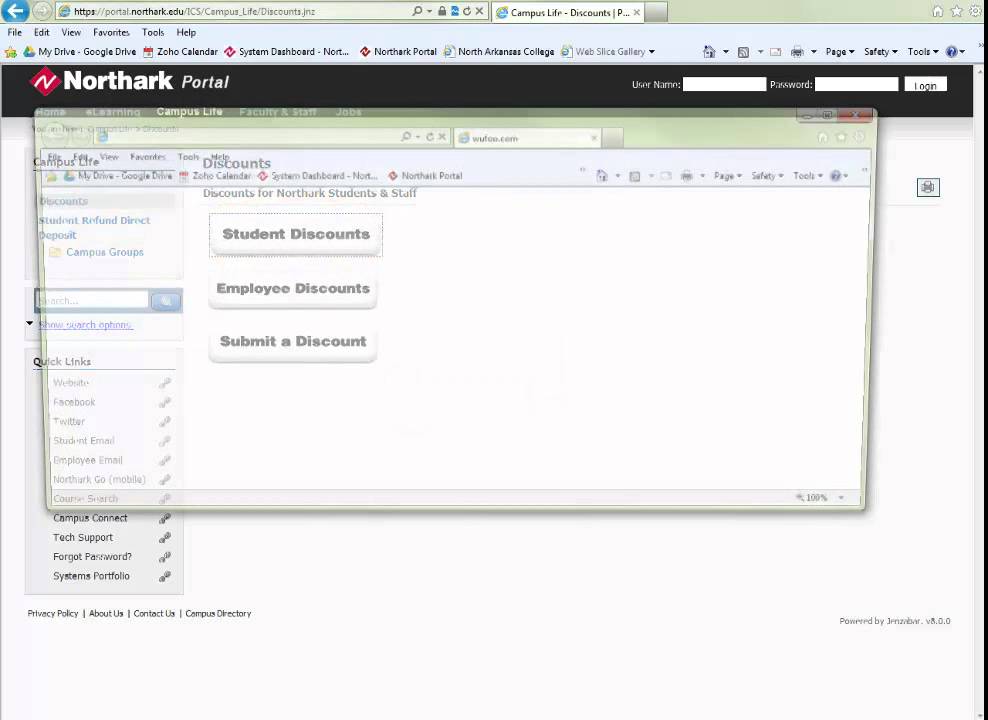Viewport: 988px width, 720px height.
Task: Expand the Tools dropdown in command bar
Action: click(923, 52)
